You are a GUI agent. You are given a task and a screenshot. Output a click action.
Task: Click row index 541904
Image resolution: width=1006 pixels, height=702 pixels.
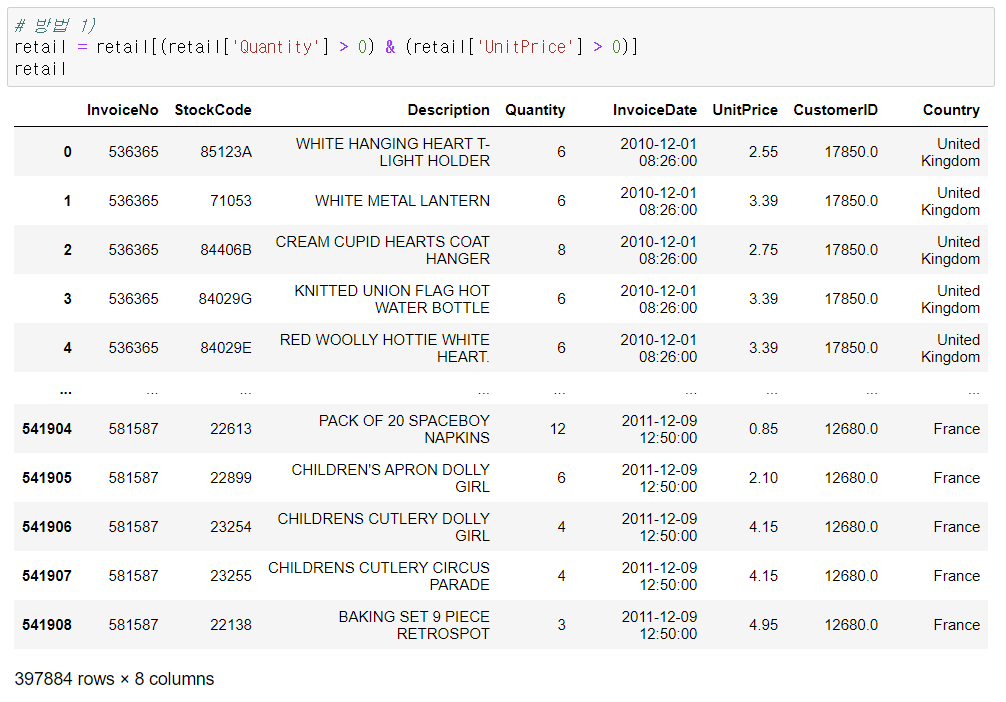(x=47, y=429)
